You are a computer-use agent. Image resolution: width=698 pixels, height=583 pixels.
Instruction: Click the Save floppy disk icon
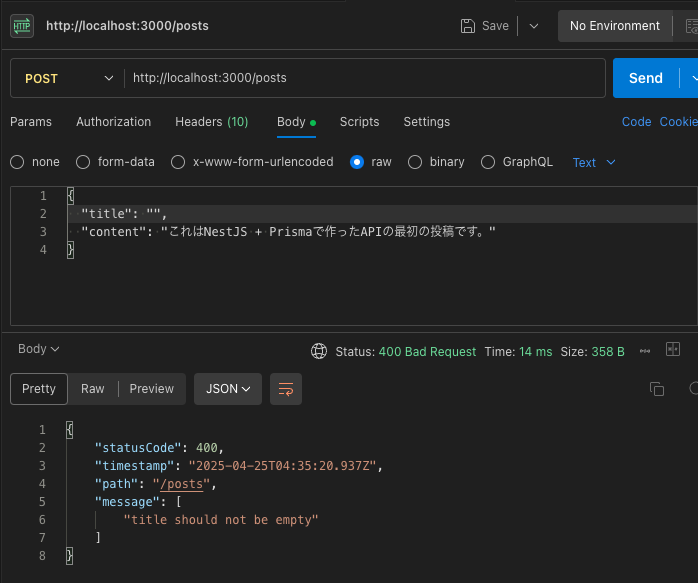[467, 26]
